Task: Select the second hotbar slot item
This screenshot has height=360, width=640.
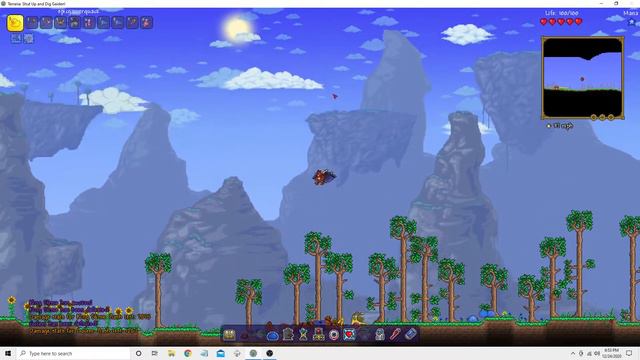Action: 32,22
